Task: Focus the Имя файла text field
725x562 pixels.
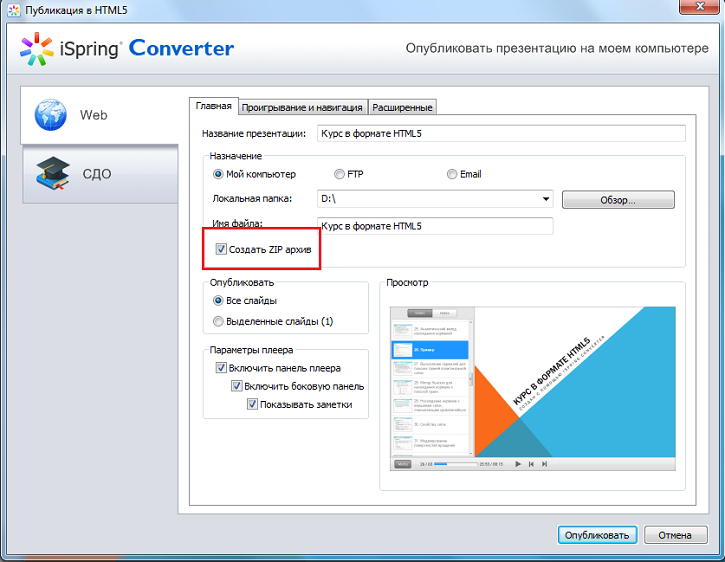Action: point(435,226)
